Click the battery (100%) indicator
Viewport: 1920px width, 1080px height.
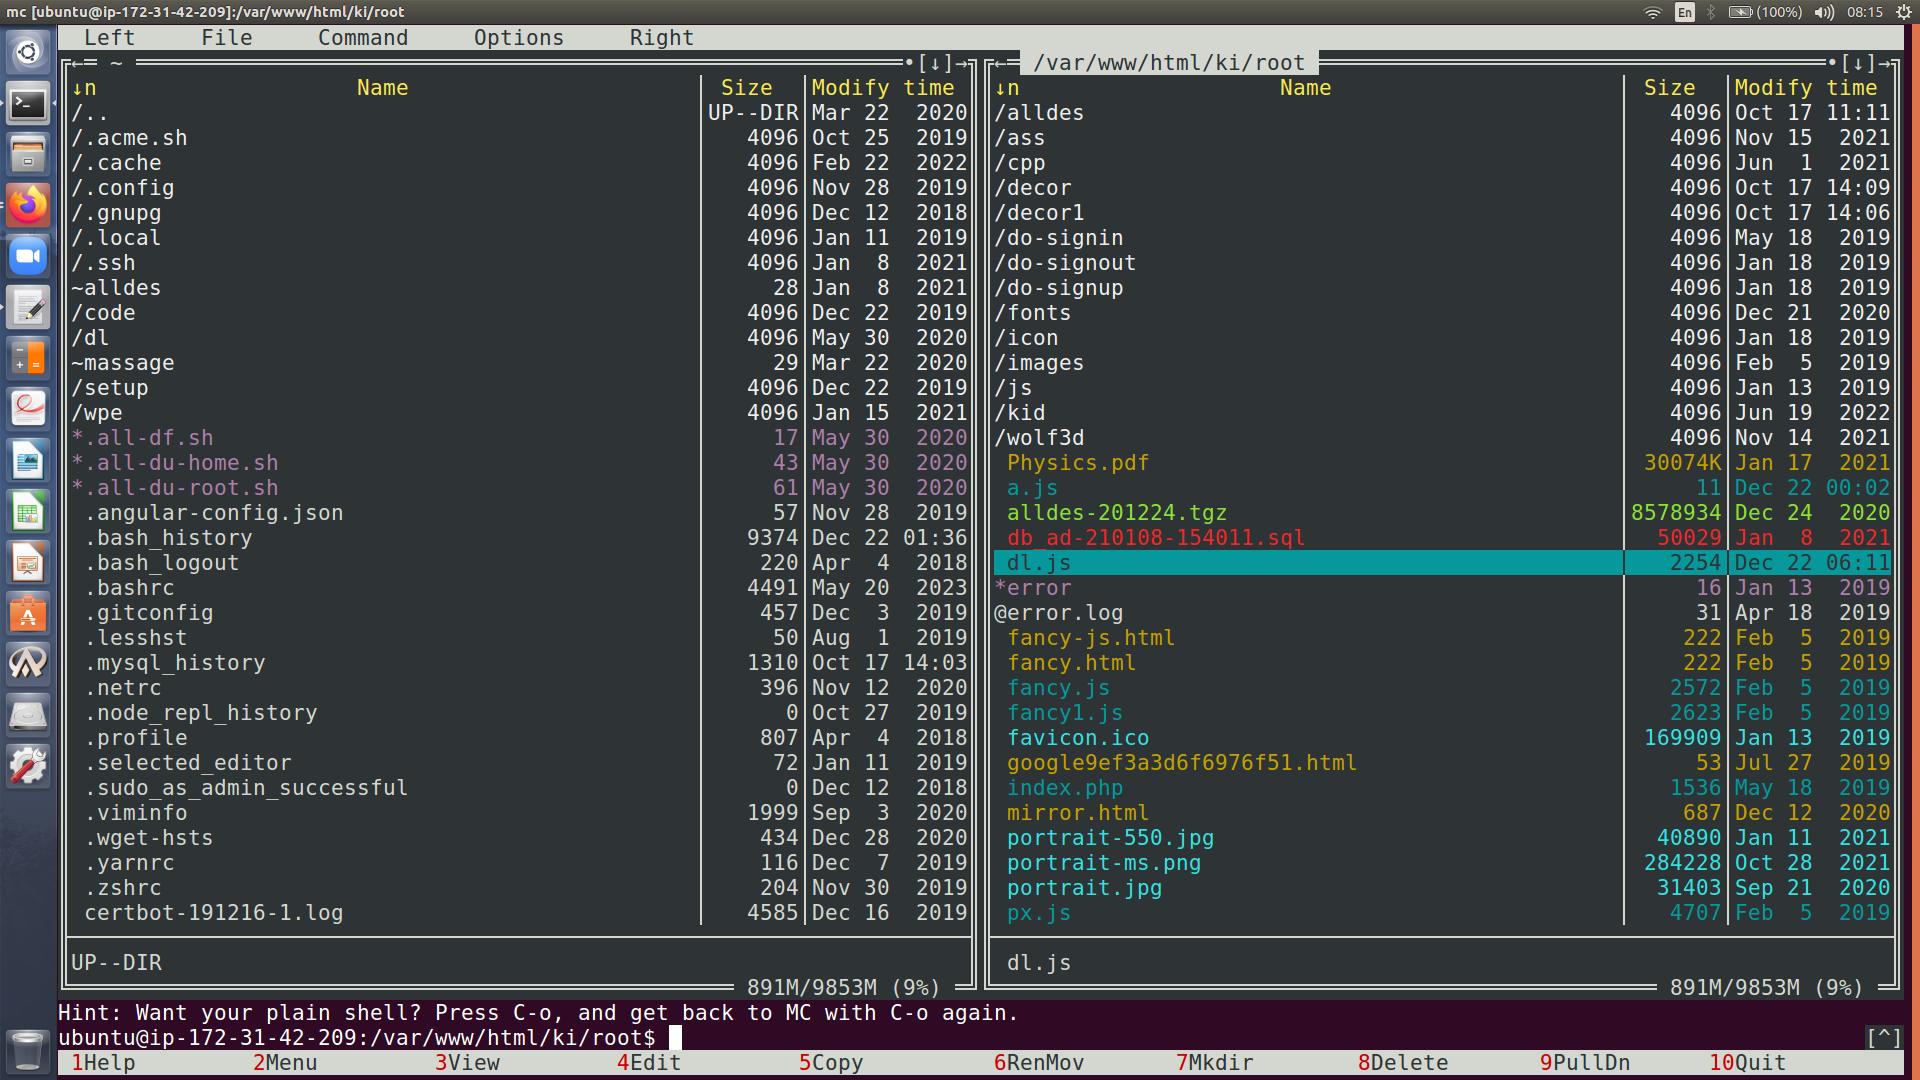tap(1766, 12)
